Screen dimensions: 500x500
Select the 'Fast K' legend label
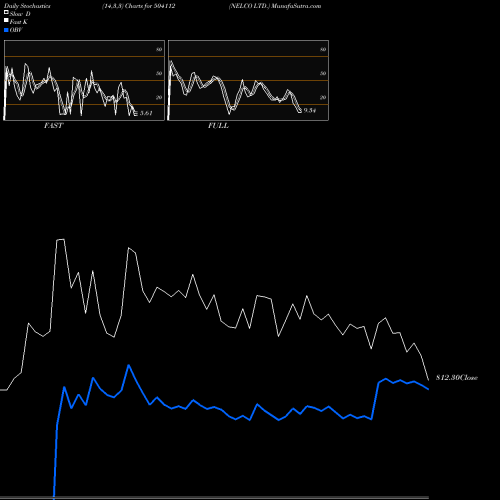click(x=19, y=22)
